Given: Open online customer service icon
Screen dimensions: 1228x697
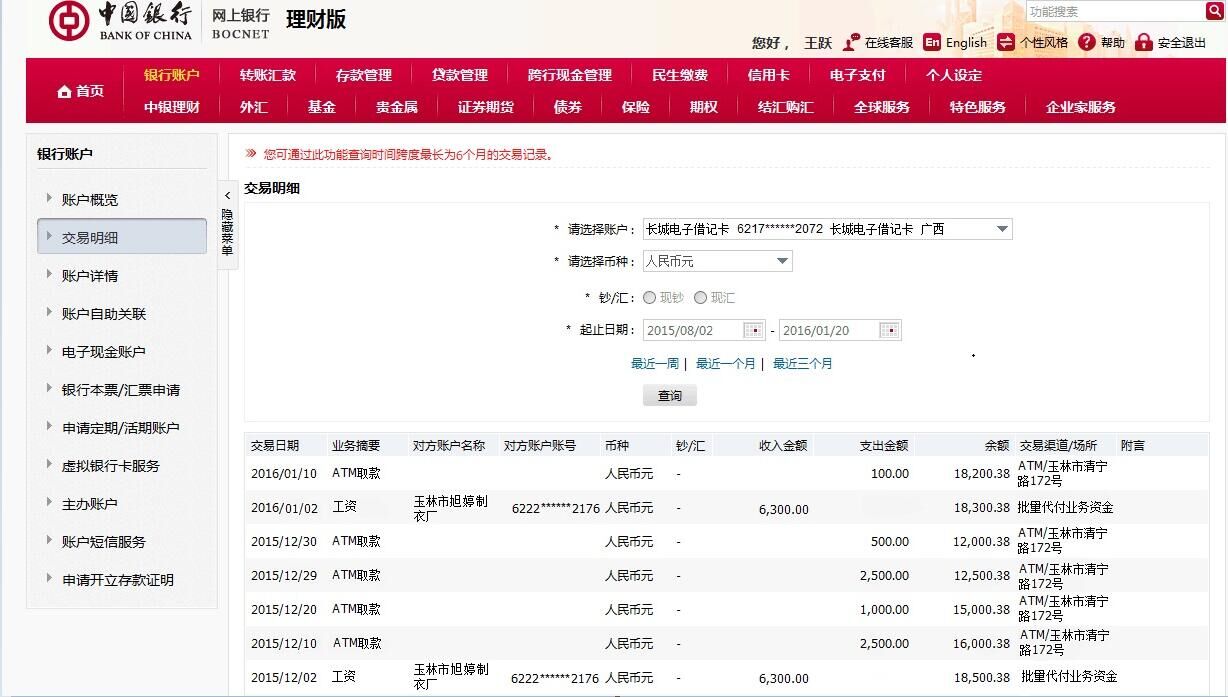Looking at the screenshot, I should 851,42.
